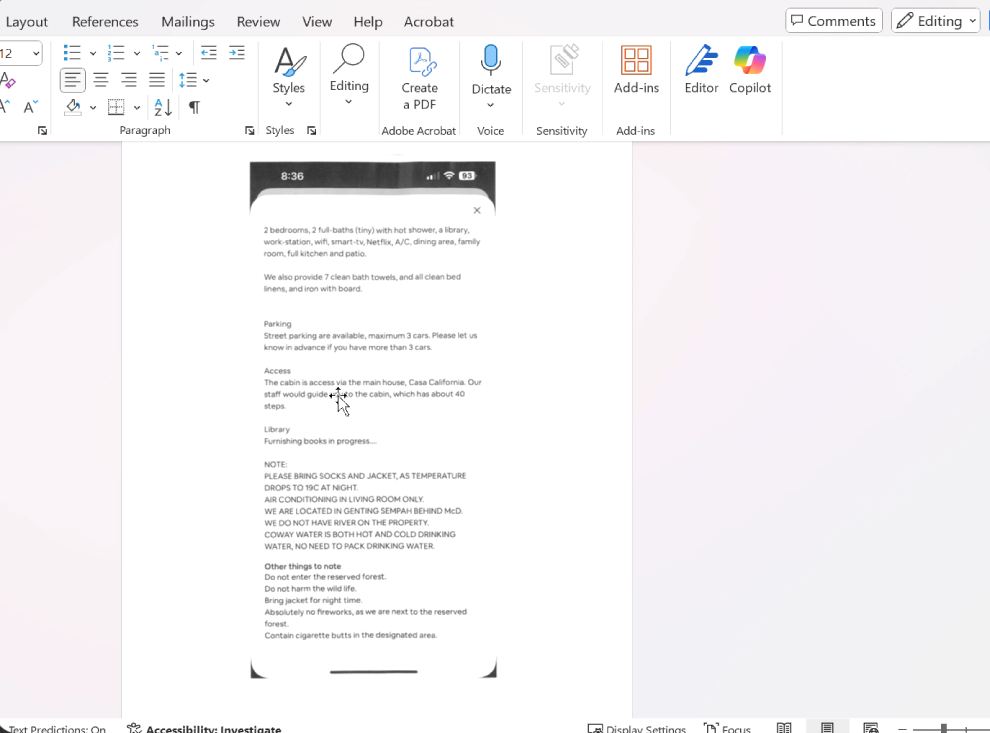This screenshot has width=990, height=733.
Task: Decrease the paragraph indent
Action: click(x=209, y=53)
